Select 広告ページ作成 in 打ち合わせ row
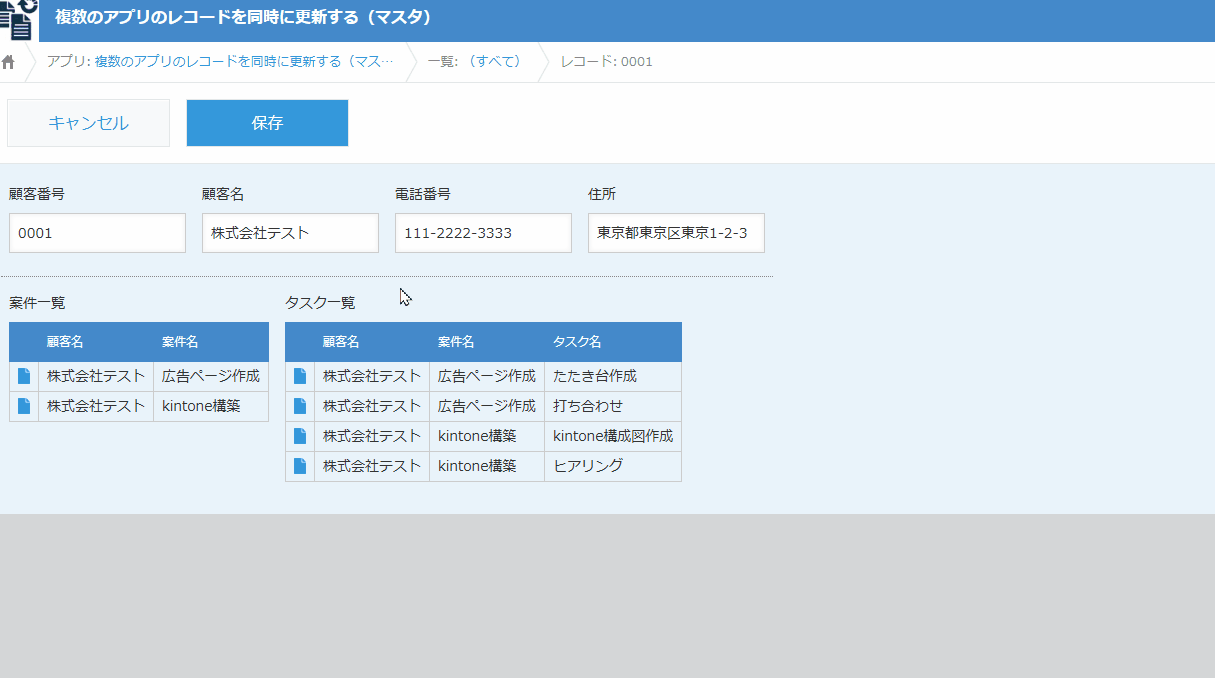This screenshot has height=678, width=1215. coord(487,406)
